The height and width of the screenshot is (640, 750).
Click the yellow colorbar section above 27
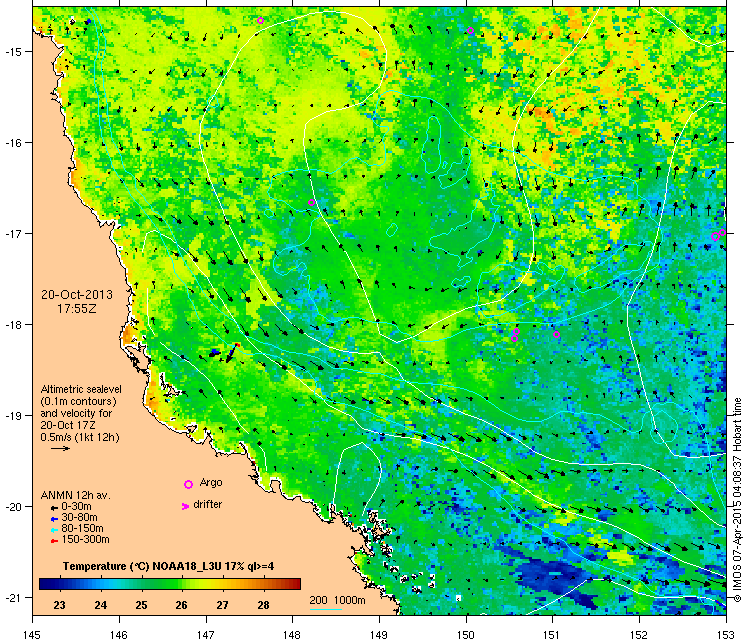coord(222,584)
